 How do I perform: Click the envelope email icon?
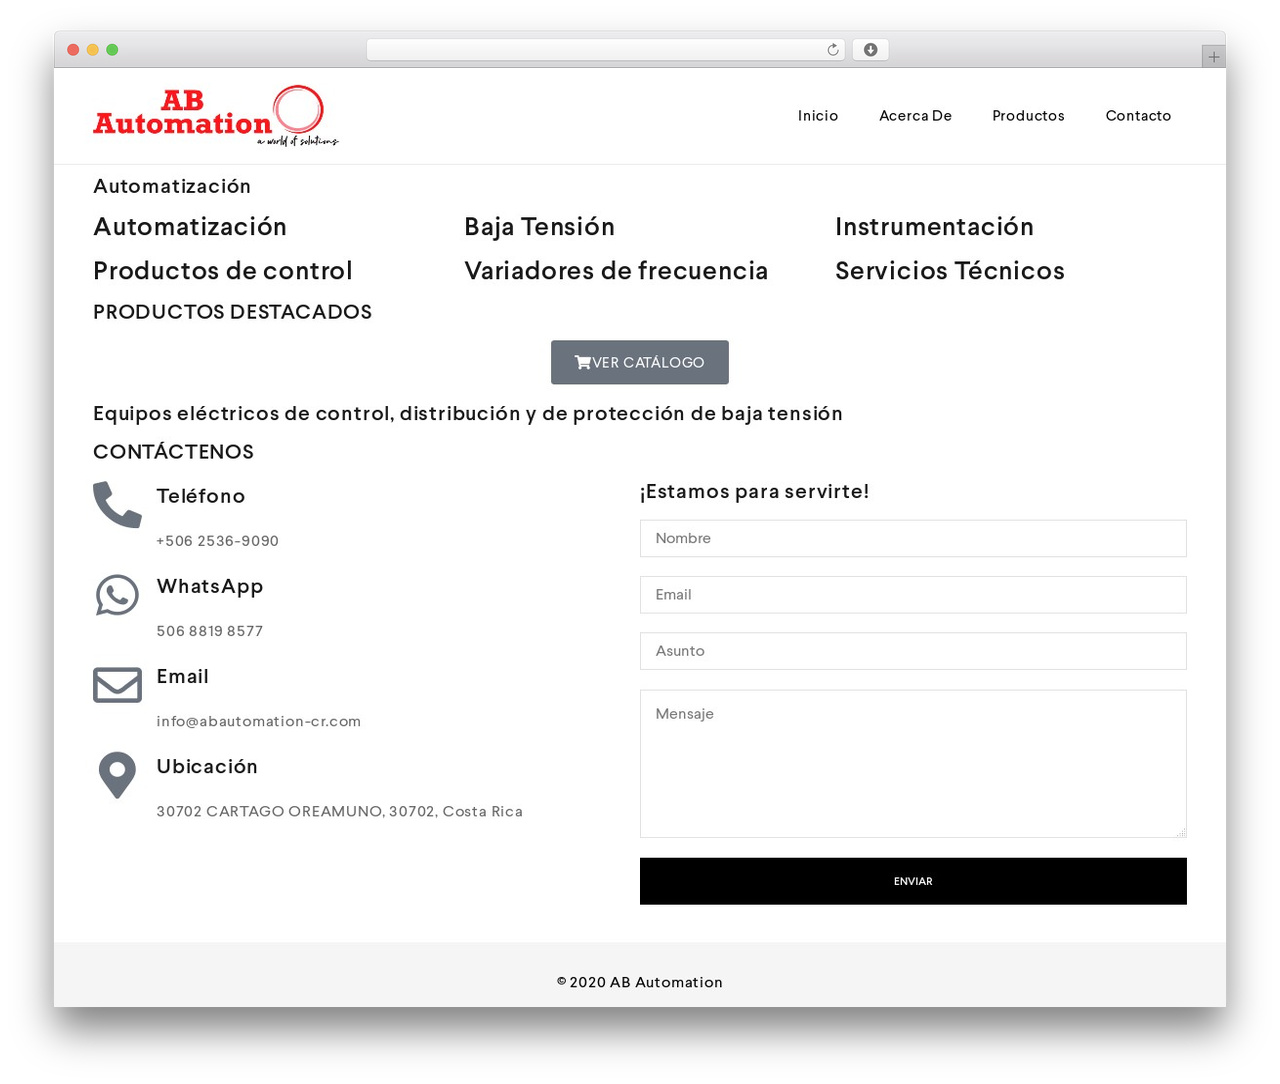tap(117, 685)
